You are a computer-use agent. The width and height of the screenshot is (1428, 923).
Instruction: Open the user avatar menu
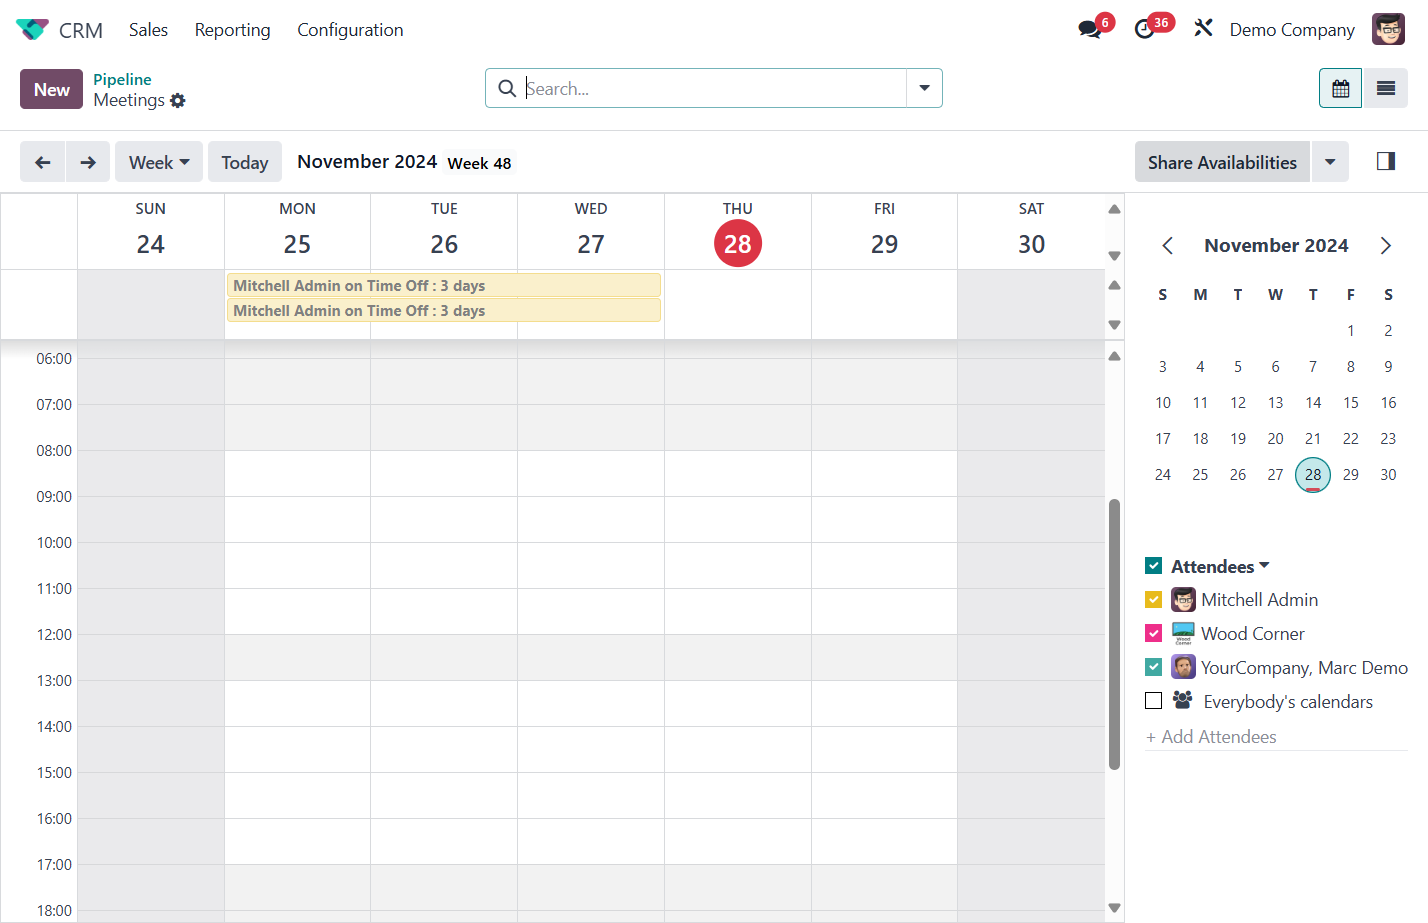coord(1388,29)
